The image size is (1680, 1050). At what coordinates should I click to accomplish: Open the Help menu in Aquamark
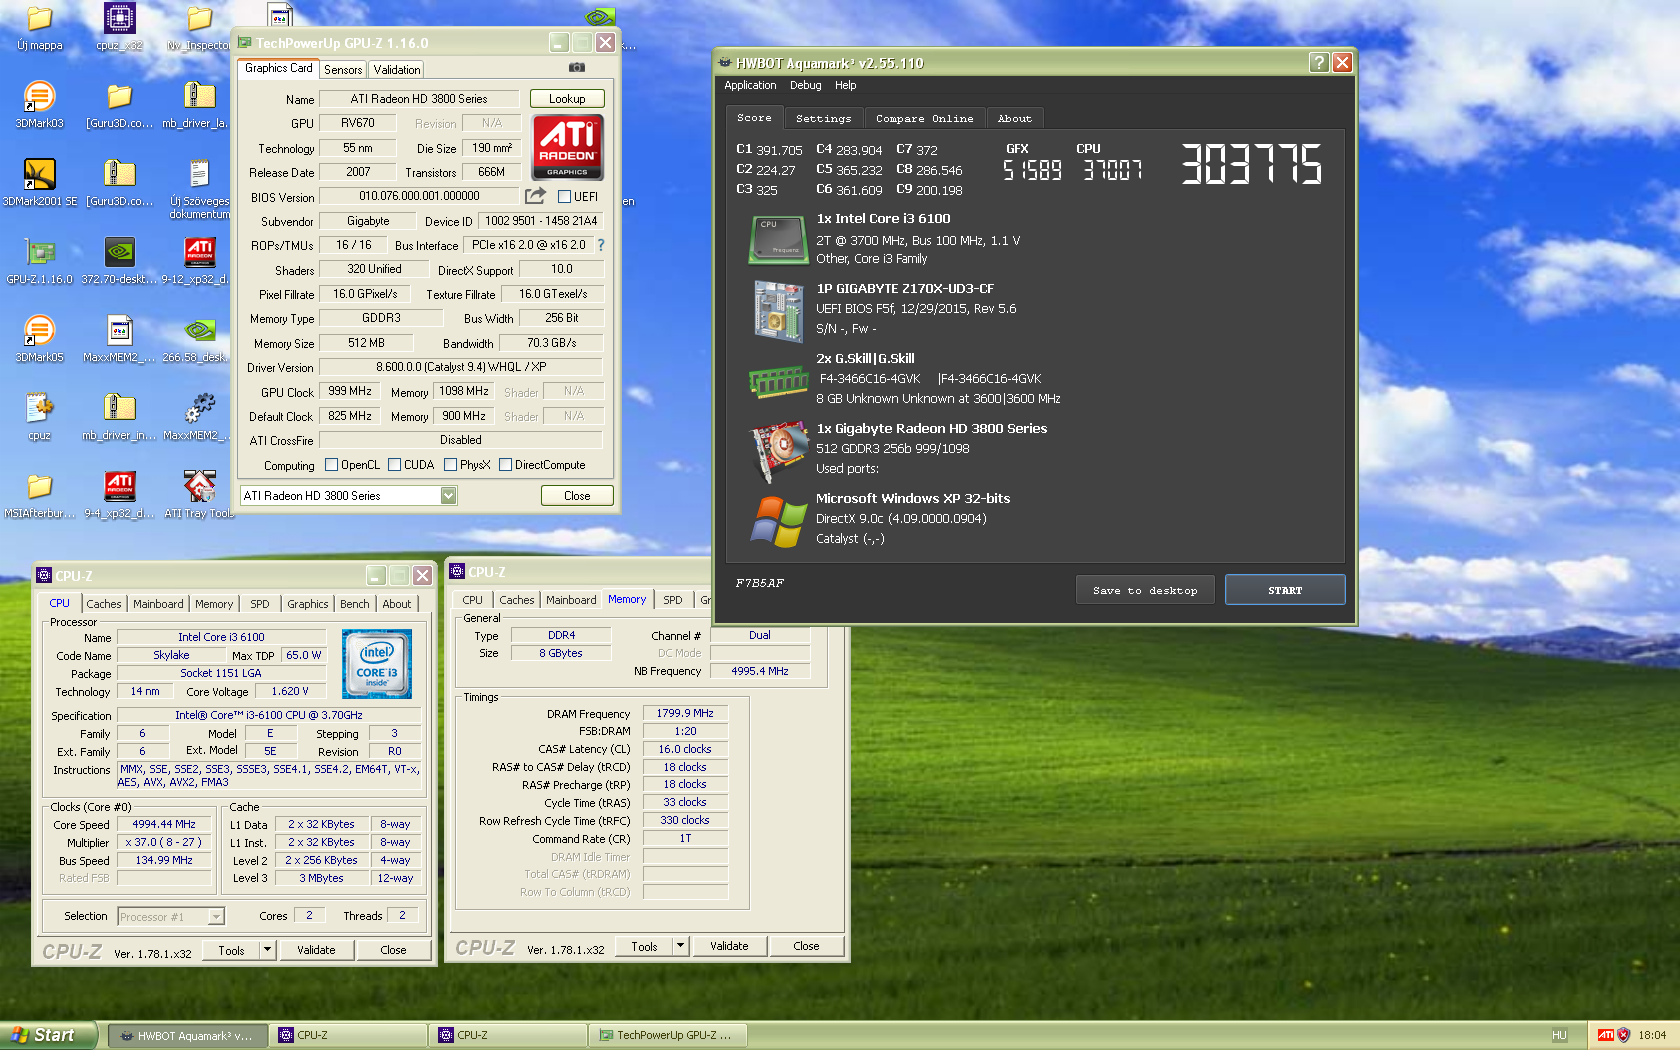845,86
